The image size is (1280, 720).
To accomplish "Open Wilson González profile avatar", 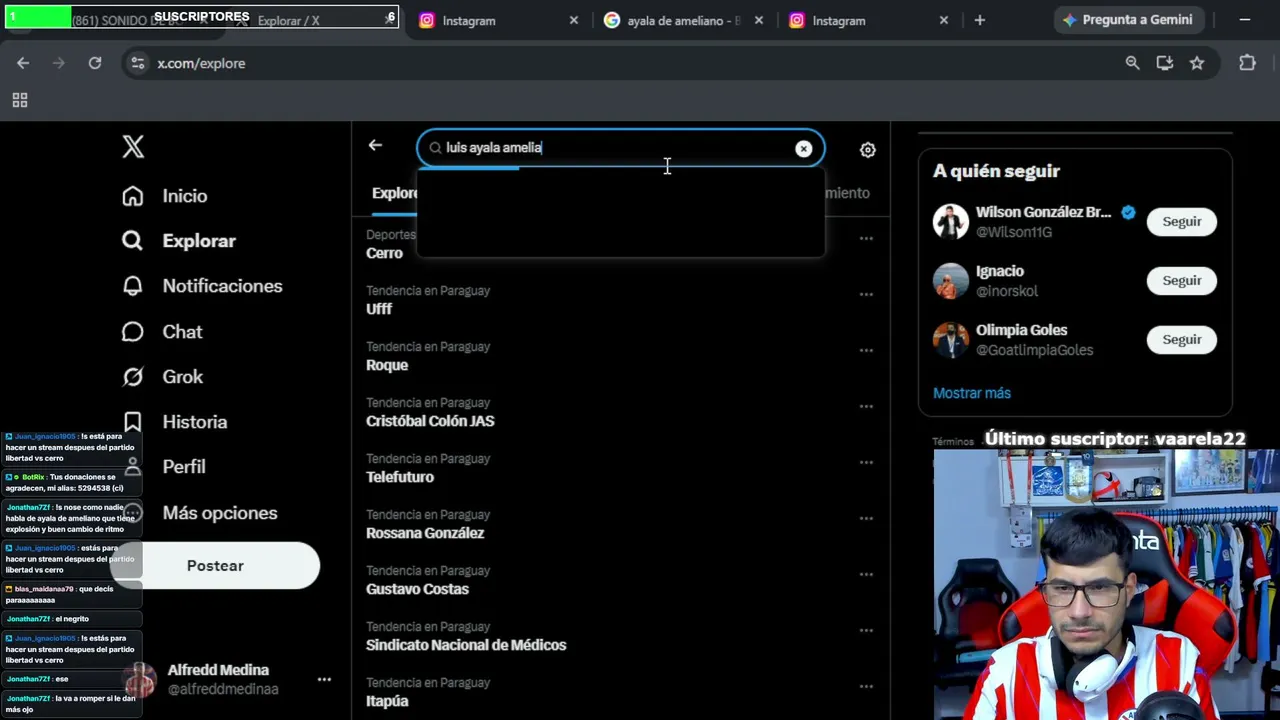I will (x=951, y=221).
